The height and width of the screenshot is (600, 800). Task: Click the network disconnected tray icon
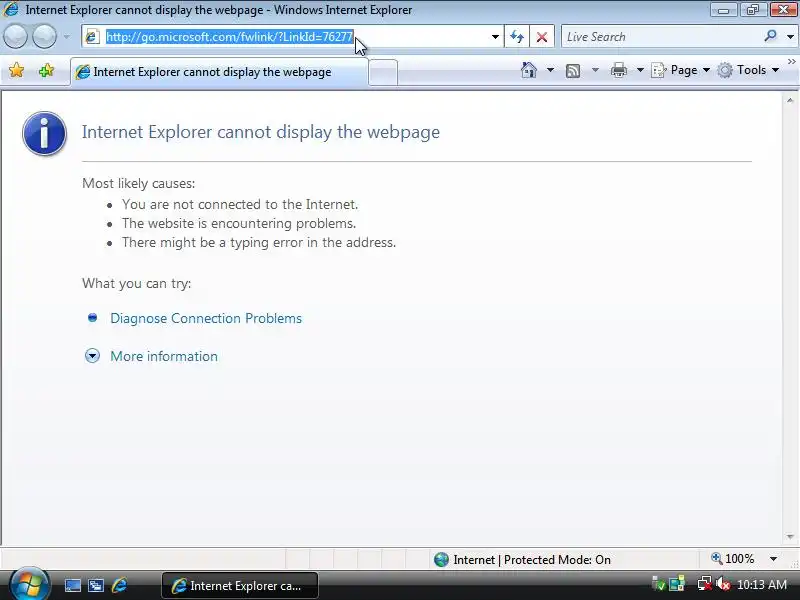[x=705, y=584]
